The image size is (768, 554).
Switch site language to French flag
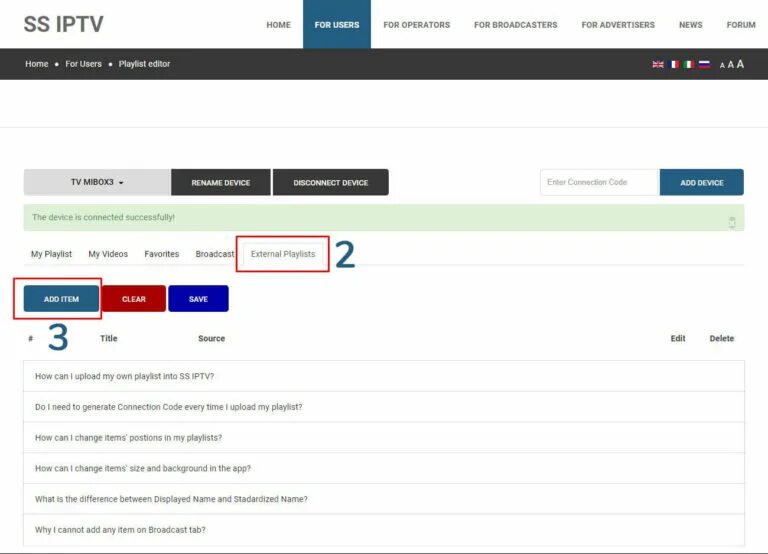click(674, 64)
